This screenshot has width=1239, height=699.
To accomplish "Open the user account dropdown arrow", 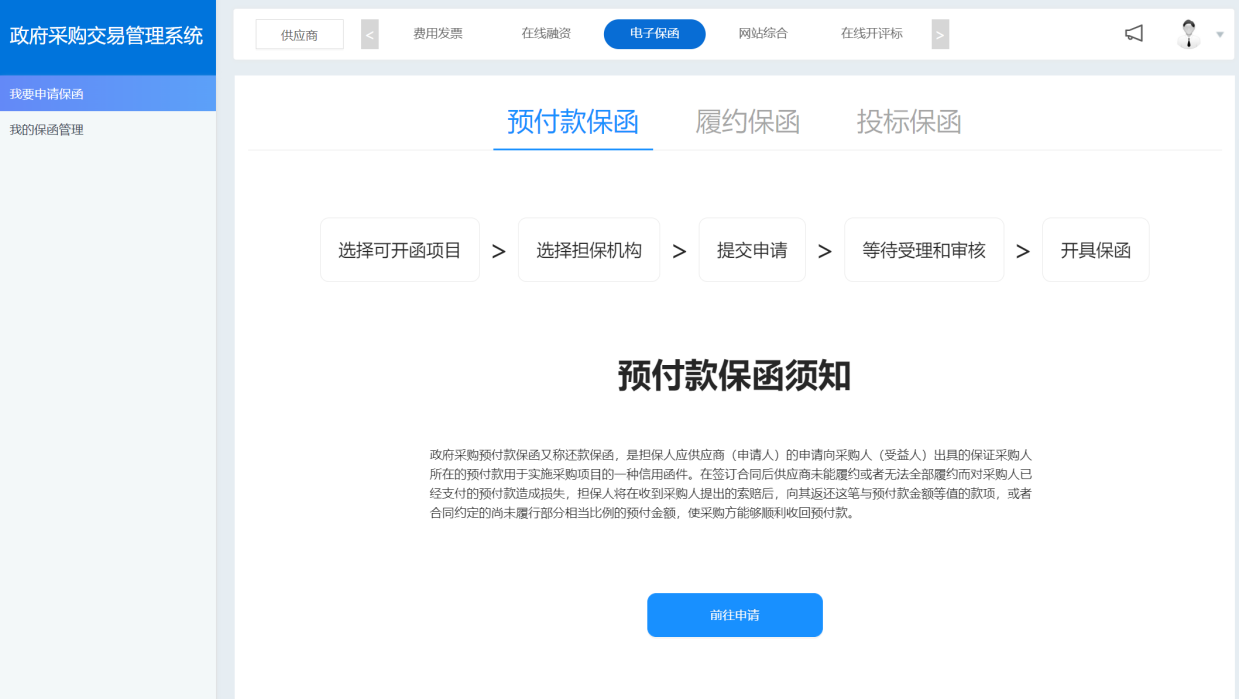I will coord(1220,35).
